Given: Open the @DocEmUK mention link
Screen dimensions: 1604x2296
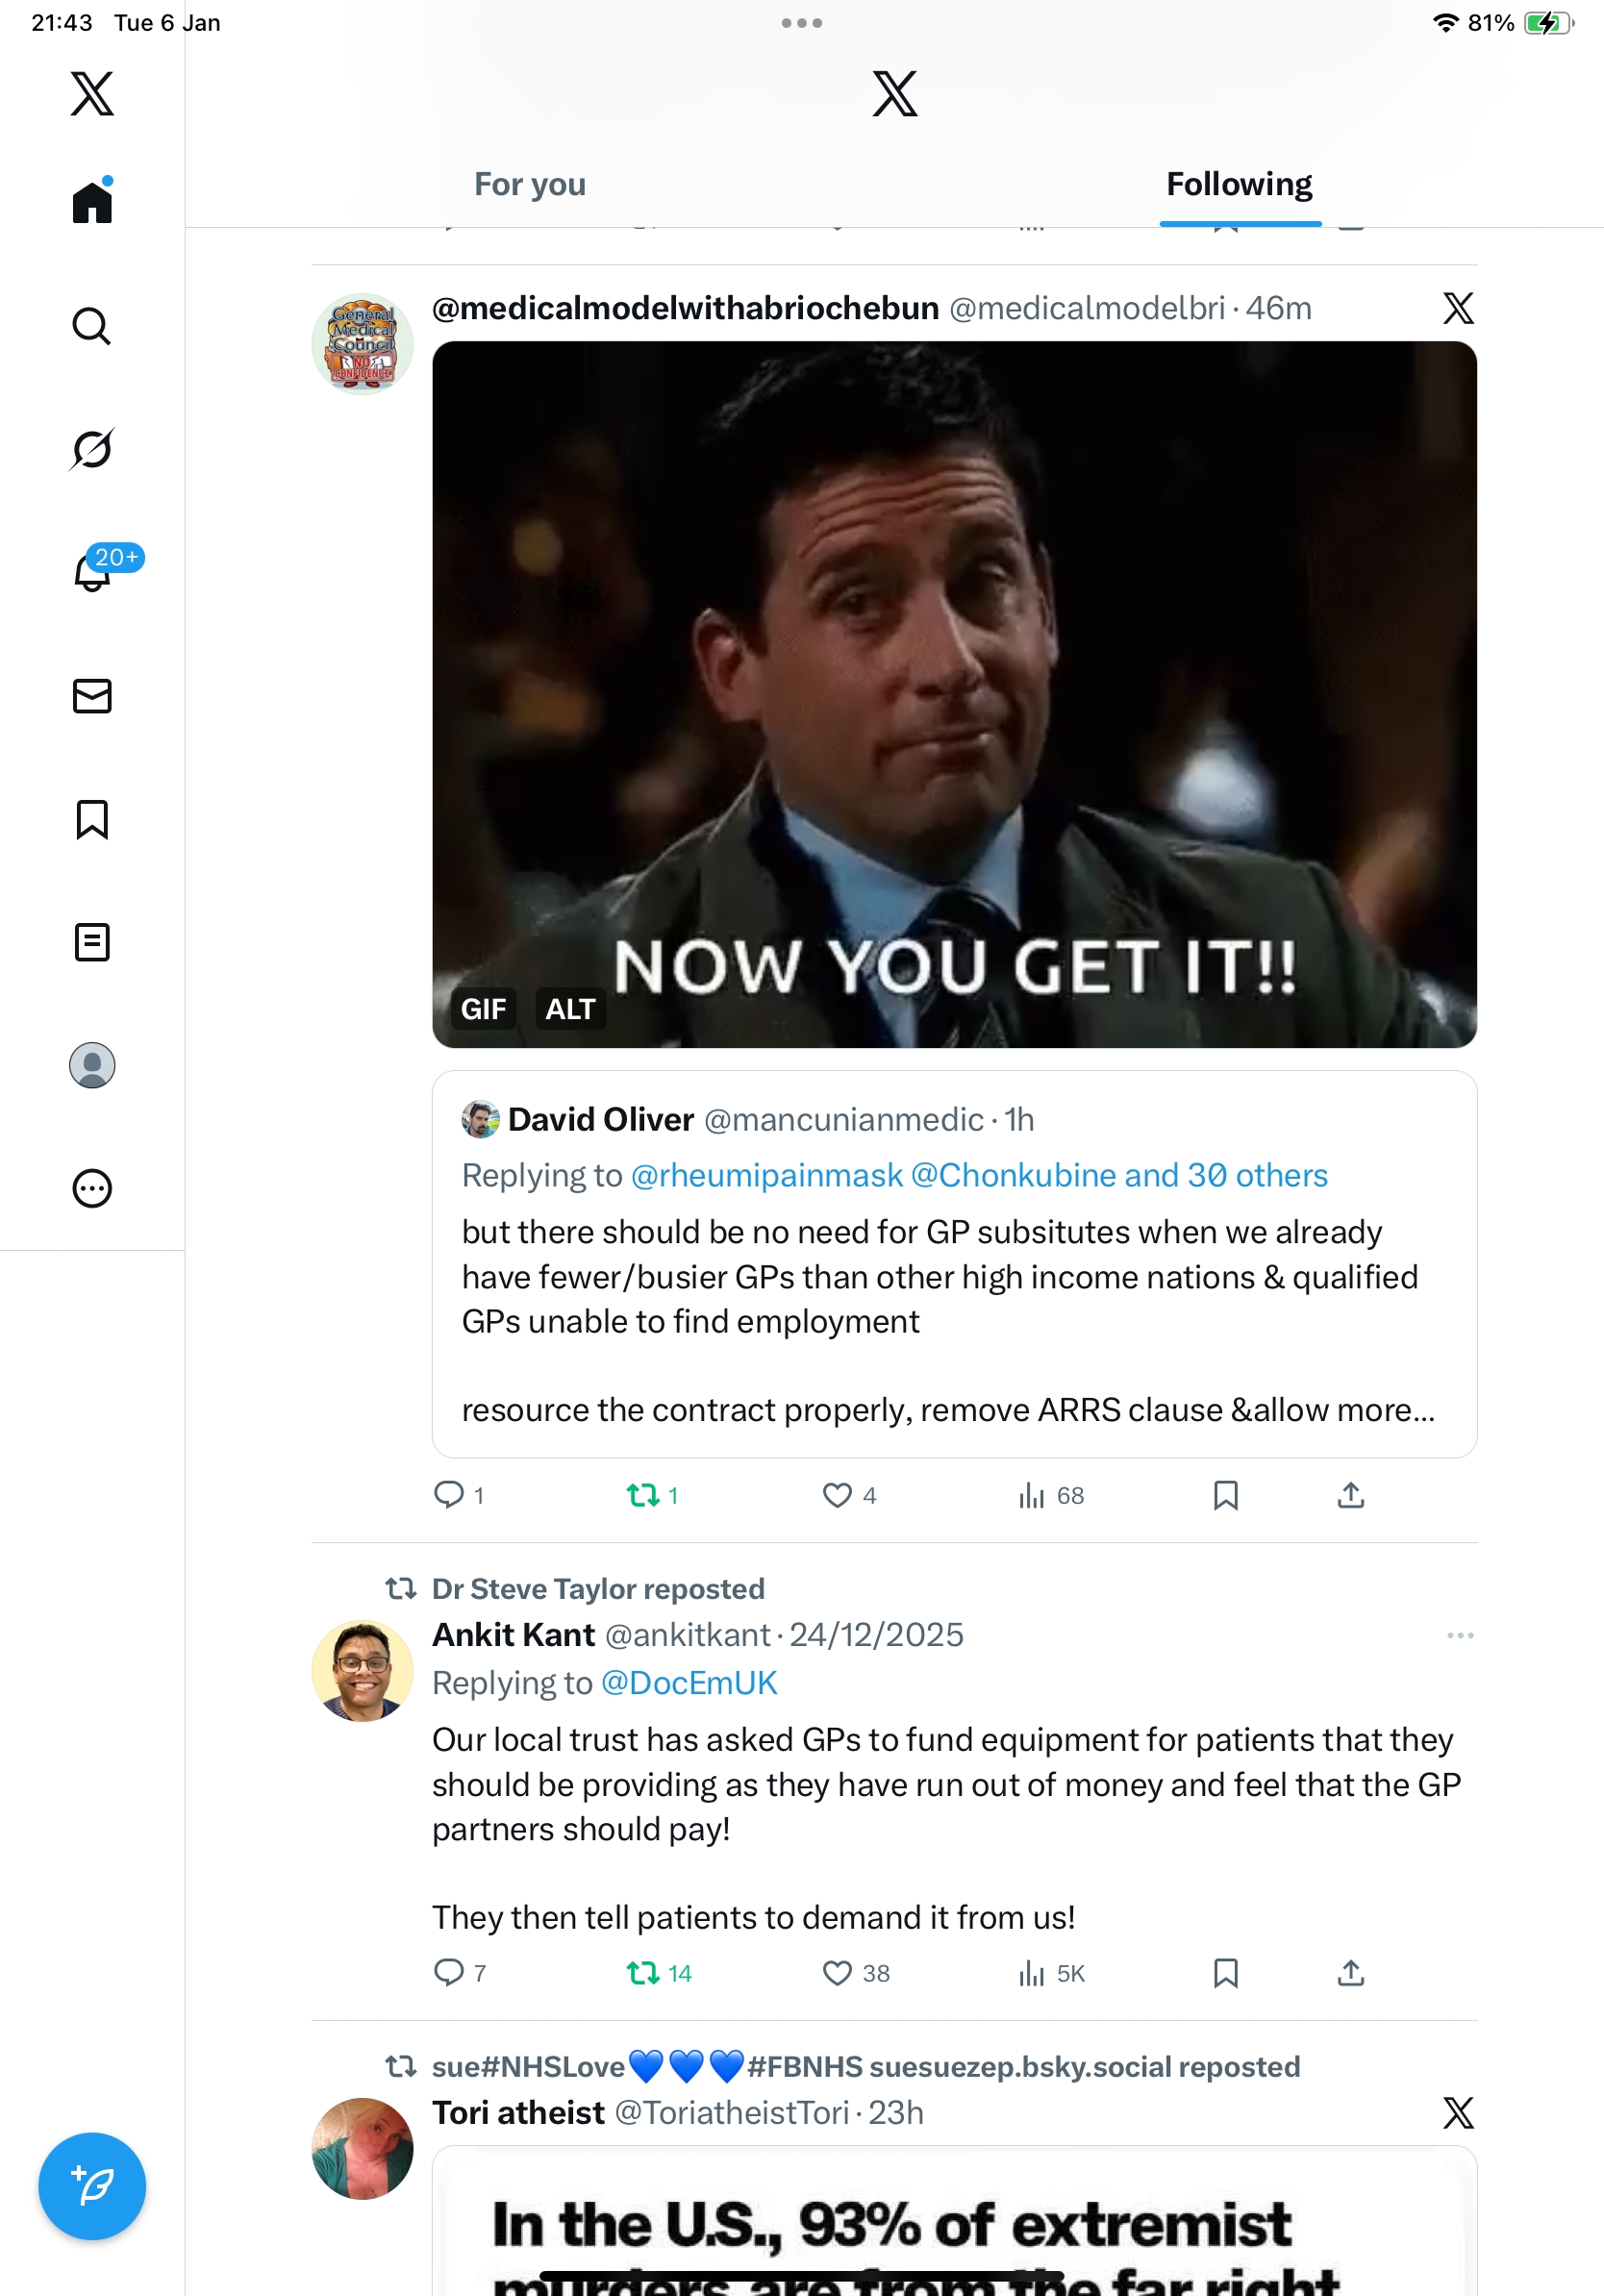Looking at the screenshot, I should (x=689, y=1683).
